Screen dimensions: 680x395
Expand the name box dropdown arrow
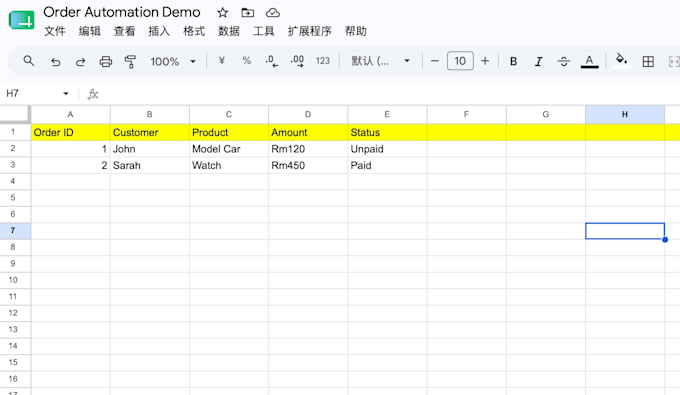(x=65, y=94)
